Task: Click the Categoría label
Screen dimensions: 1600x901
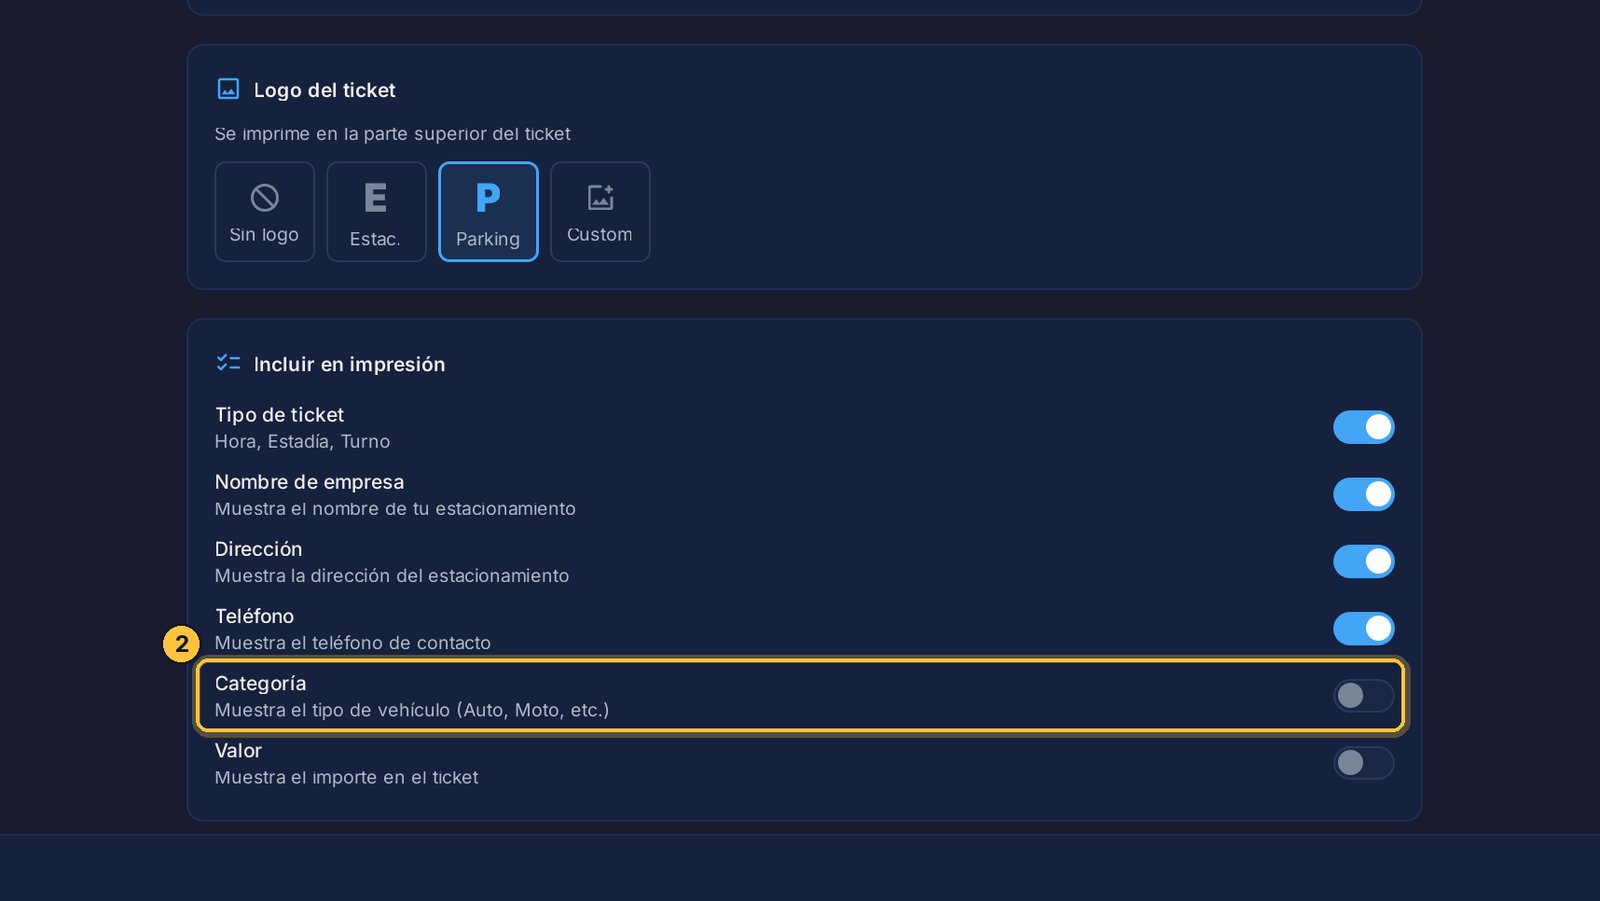Action: click(x=260, y=683)
